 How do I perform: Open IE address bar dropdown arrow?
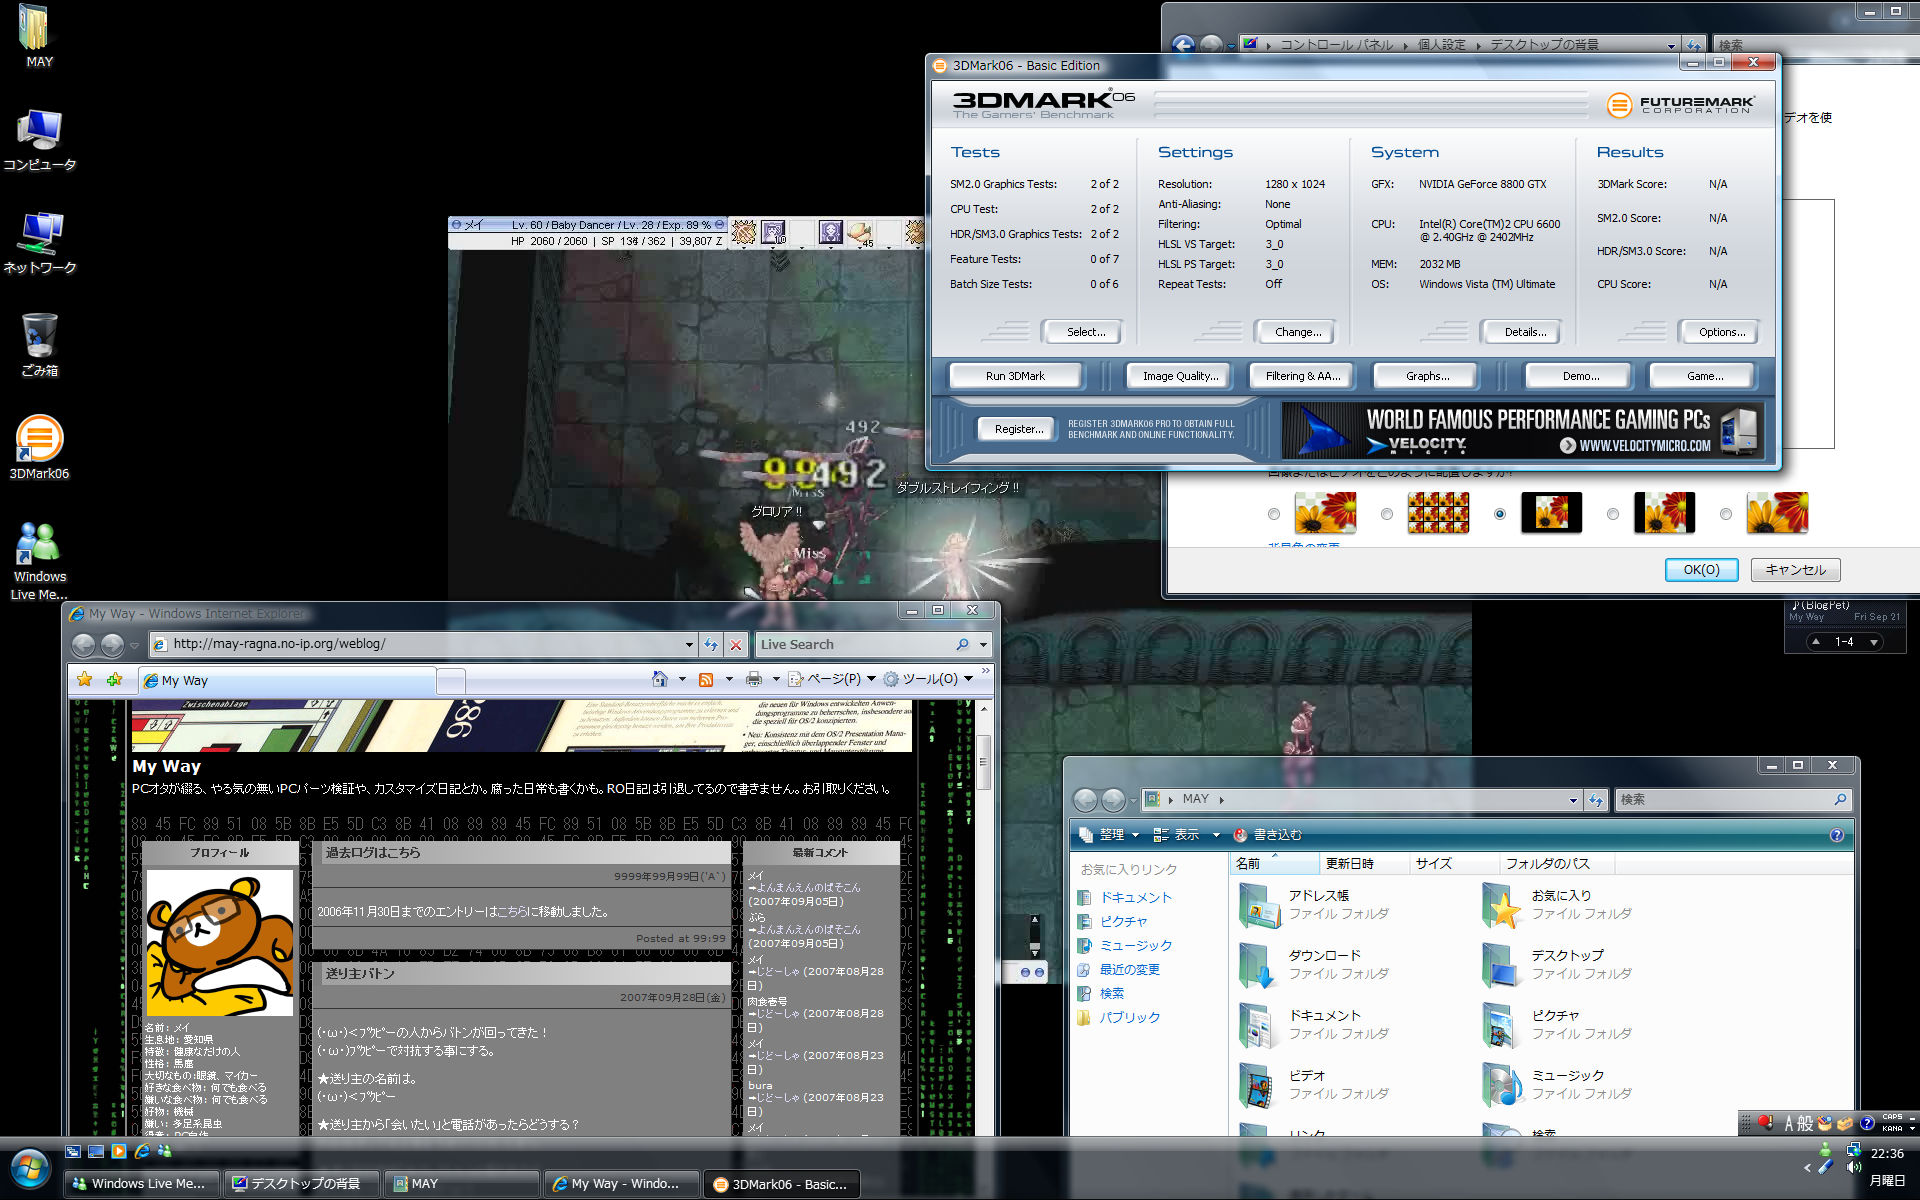click(x=689, y=644)
